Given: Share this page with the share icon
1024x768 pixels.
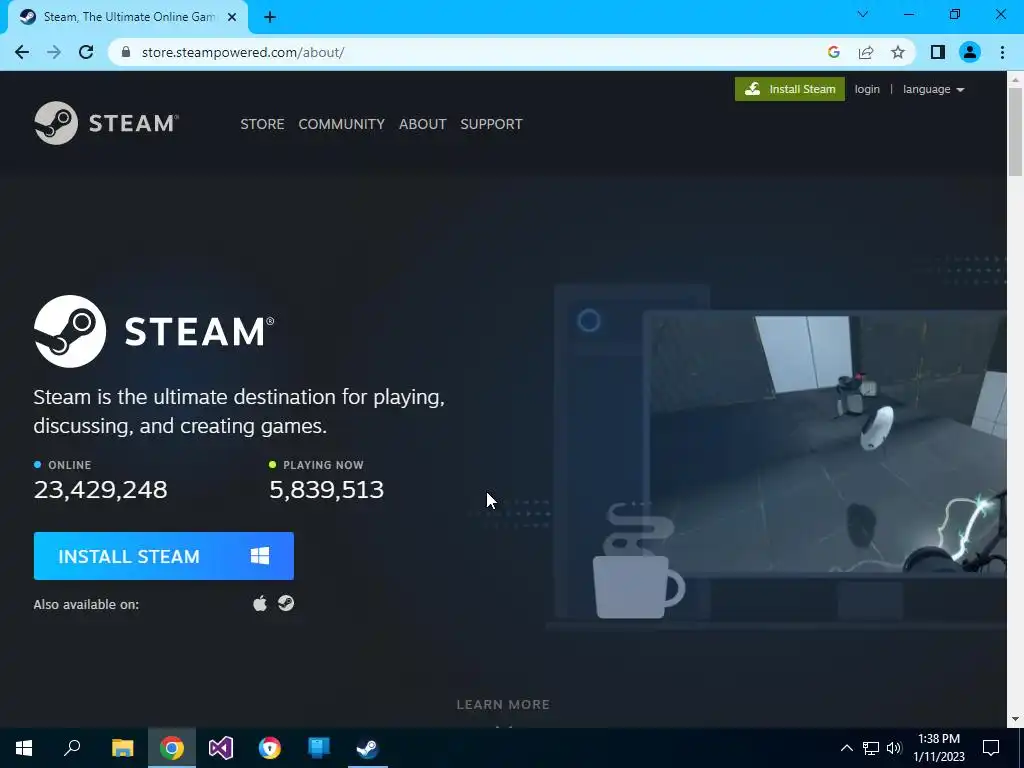Looking at the screenshot, I should pos(866,52).
